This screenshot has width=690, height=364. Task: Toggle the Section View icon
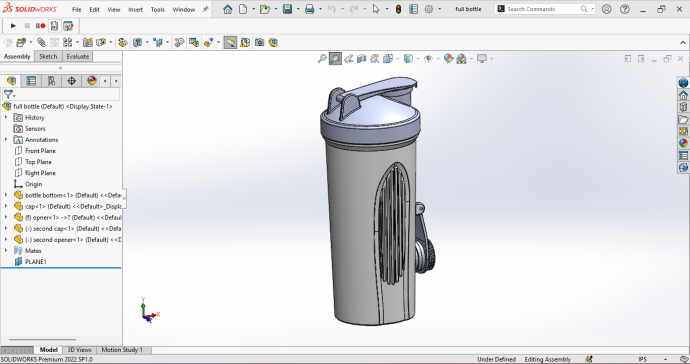362,59
